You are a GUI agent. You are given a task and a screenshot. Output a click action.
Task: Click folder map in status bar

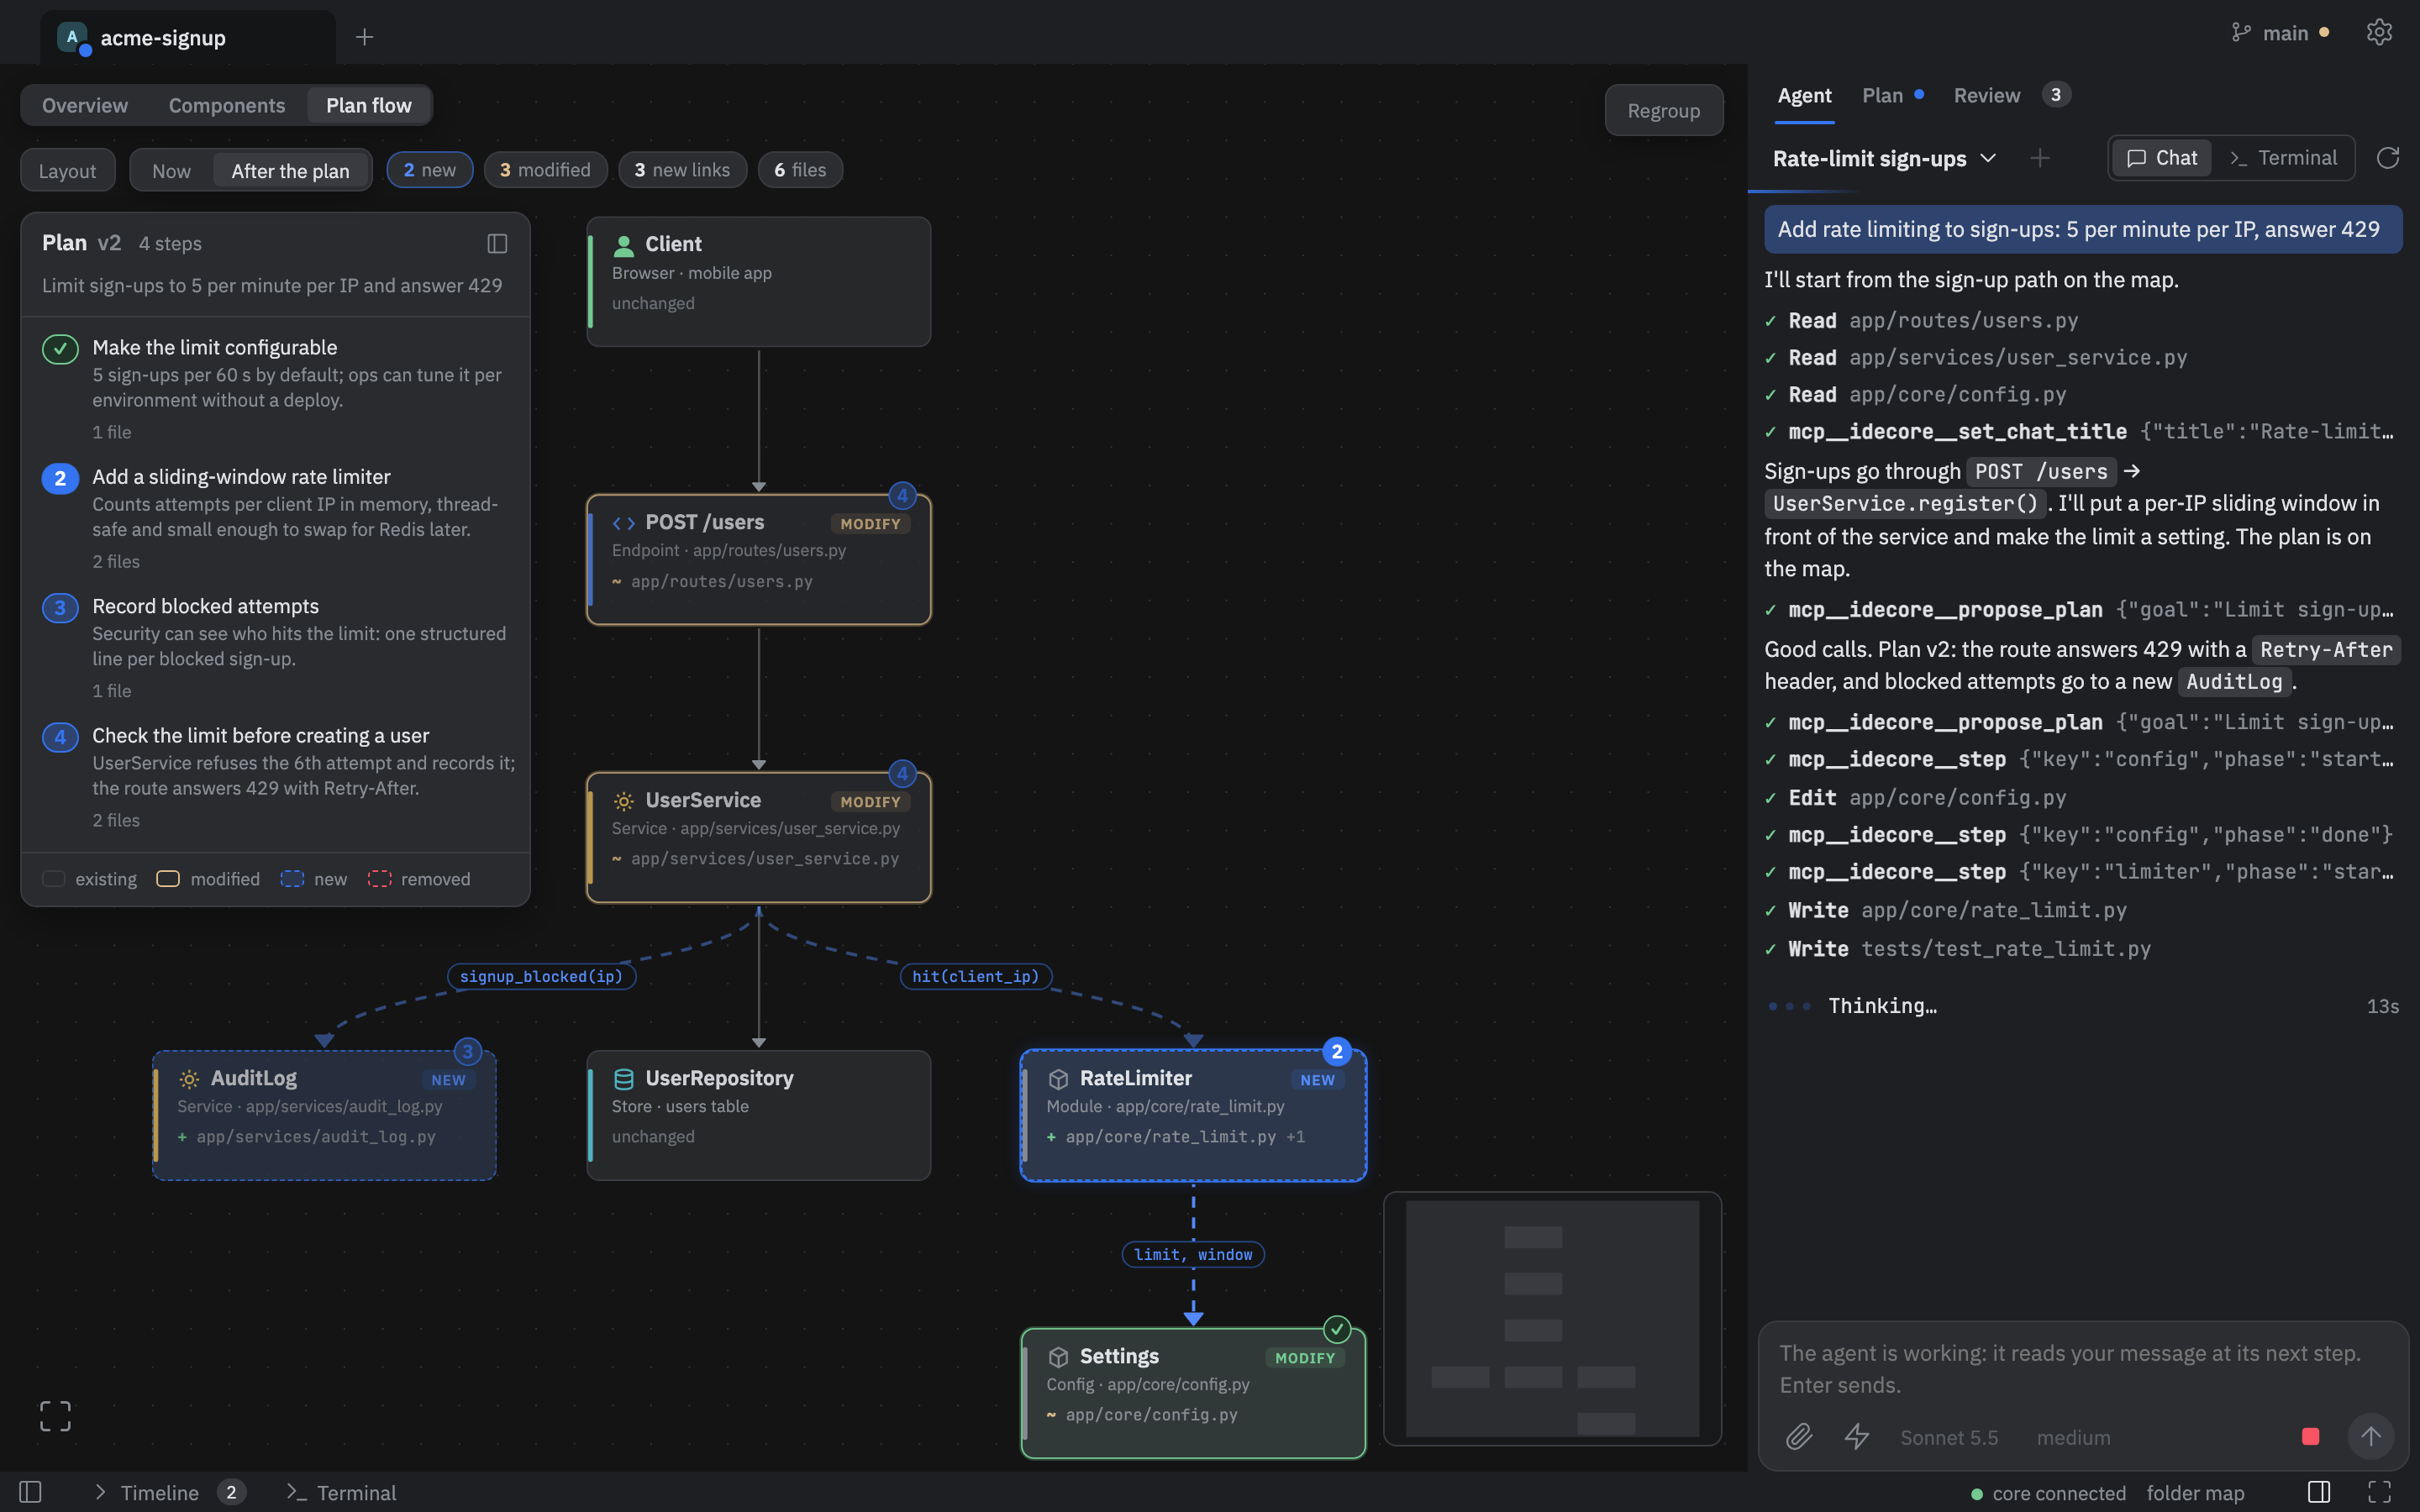[x=2195, y=1492]
